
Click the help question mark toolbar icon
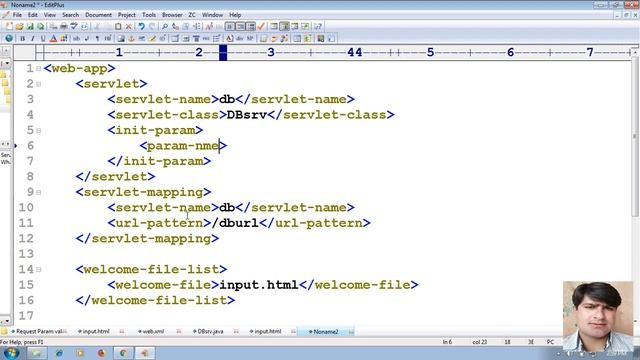[x=318, y=27]
